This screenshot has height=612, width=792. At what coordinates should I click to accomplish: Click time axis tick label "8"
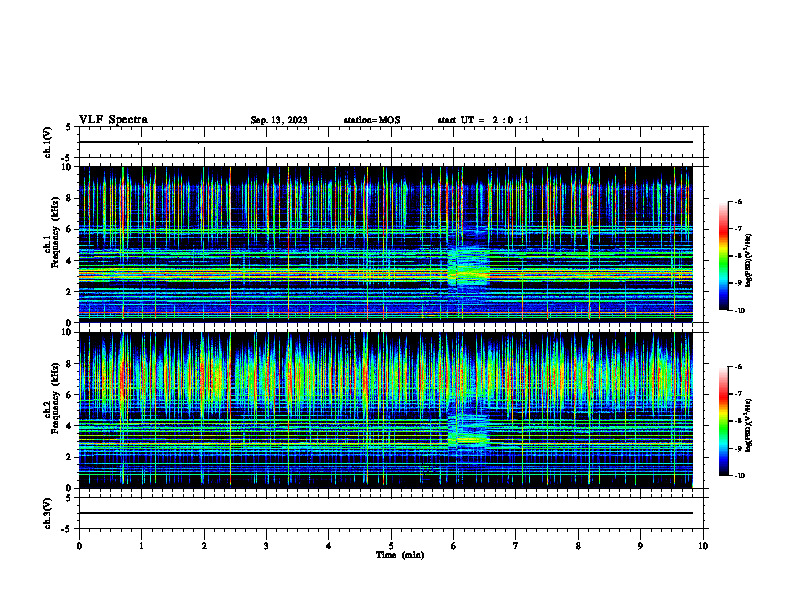(578, 546)
